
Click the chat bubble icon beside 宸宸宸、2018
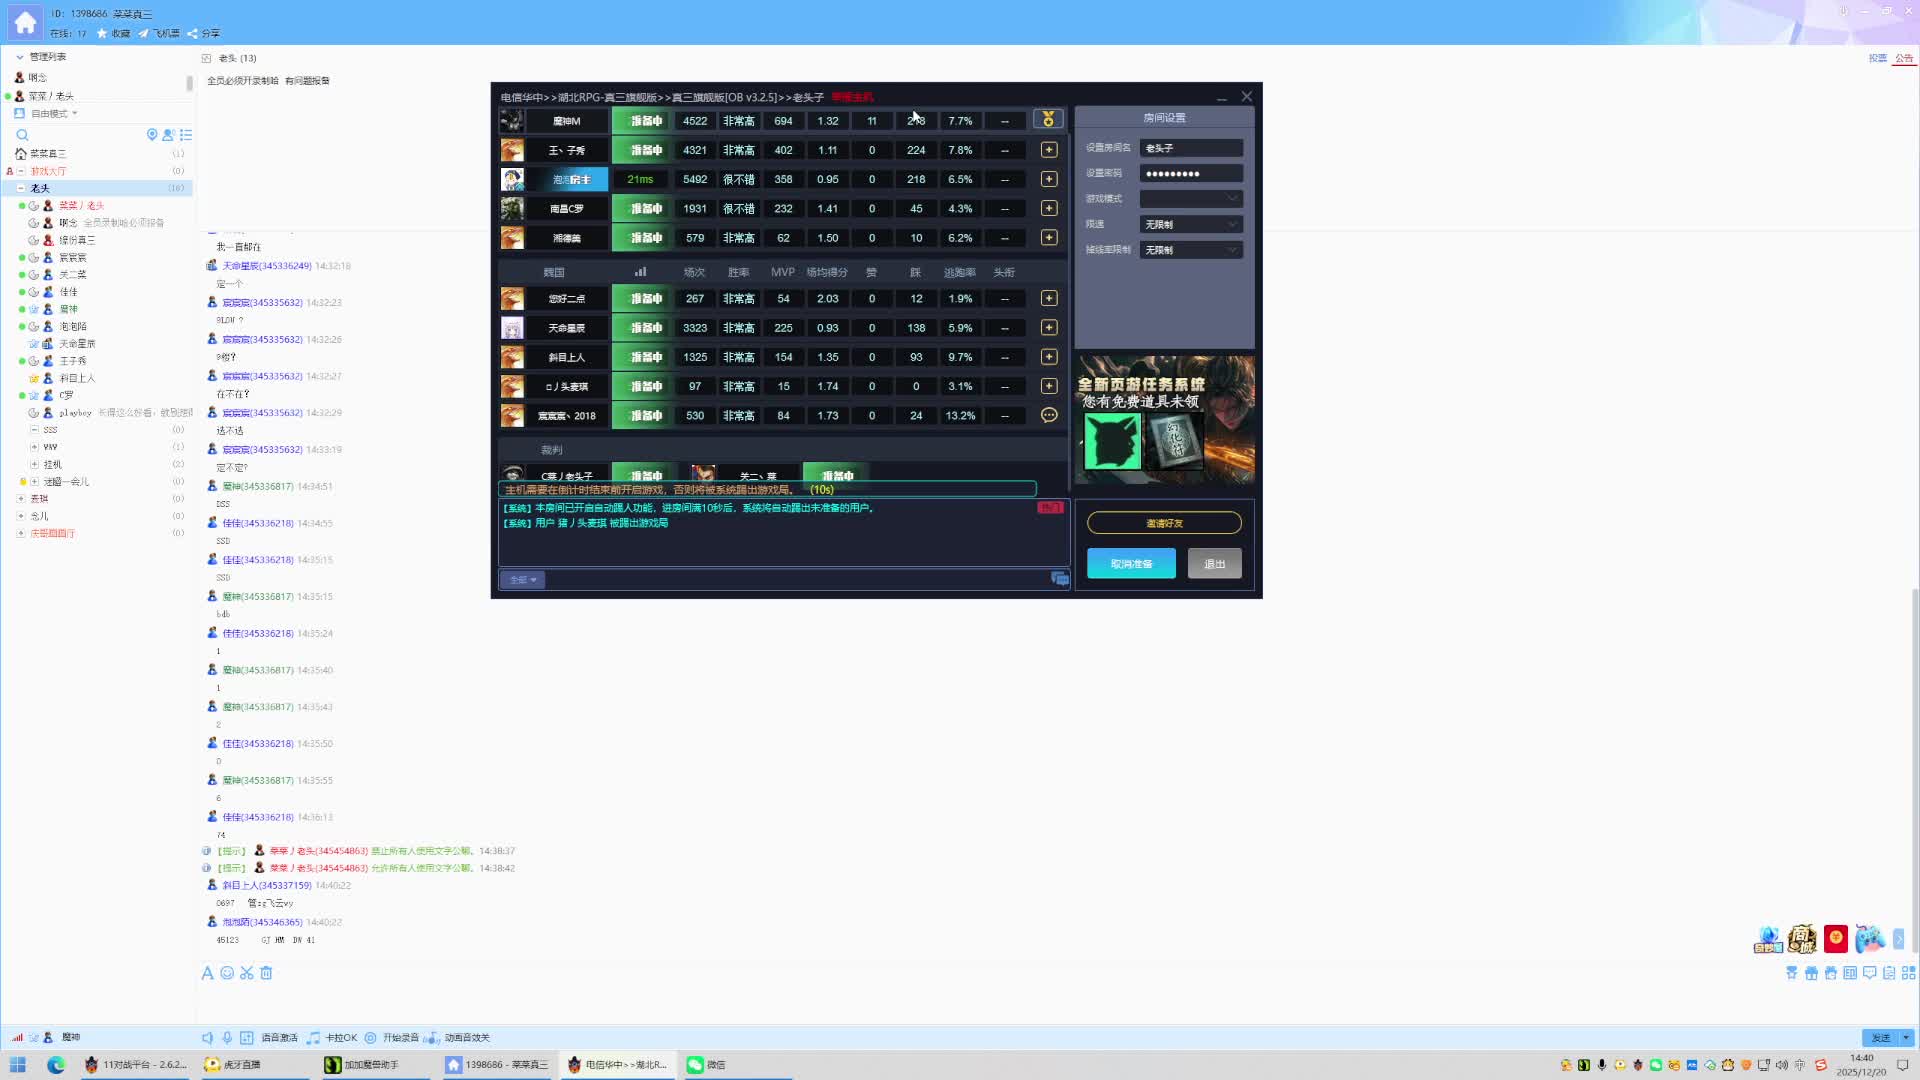tap(1048, 415)
